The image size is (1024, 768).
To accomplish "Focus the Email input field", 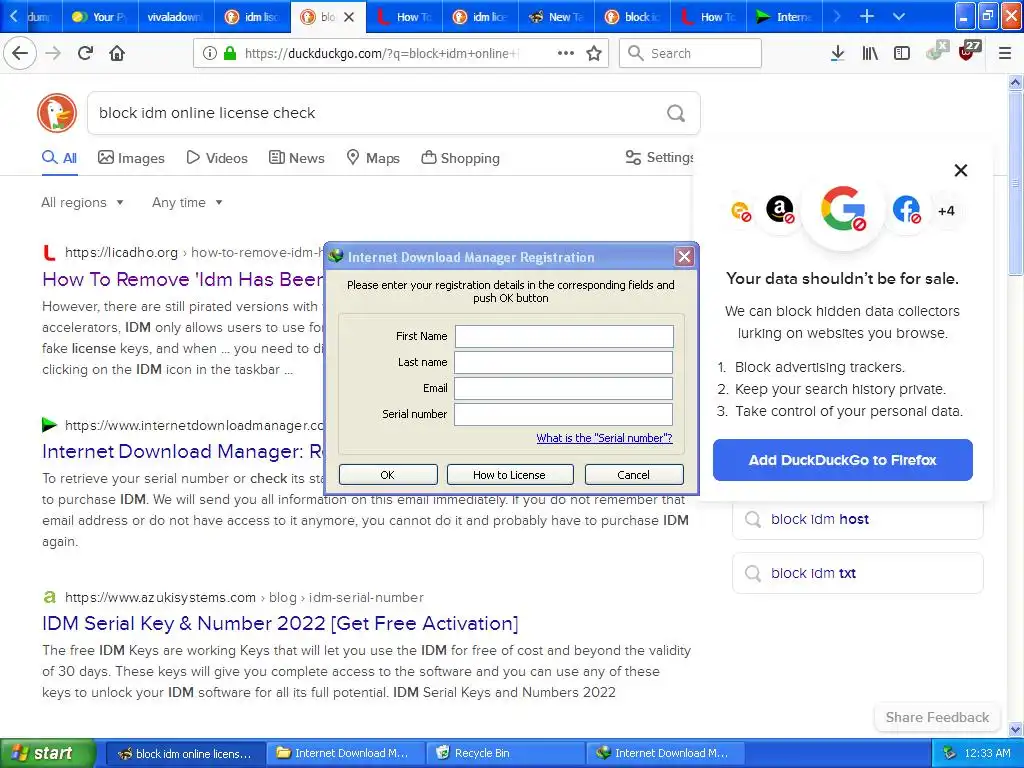I will pyautogui.click(x=564, y=389).
